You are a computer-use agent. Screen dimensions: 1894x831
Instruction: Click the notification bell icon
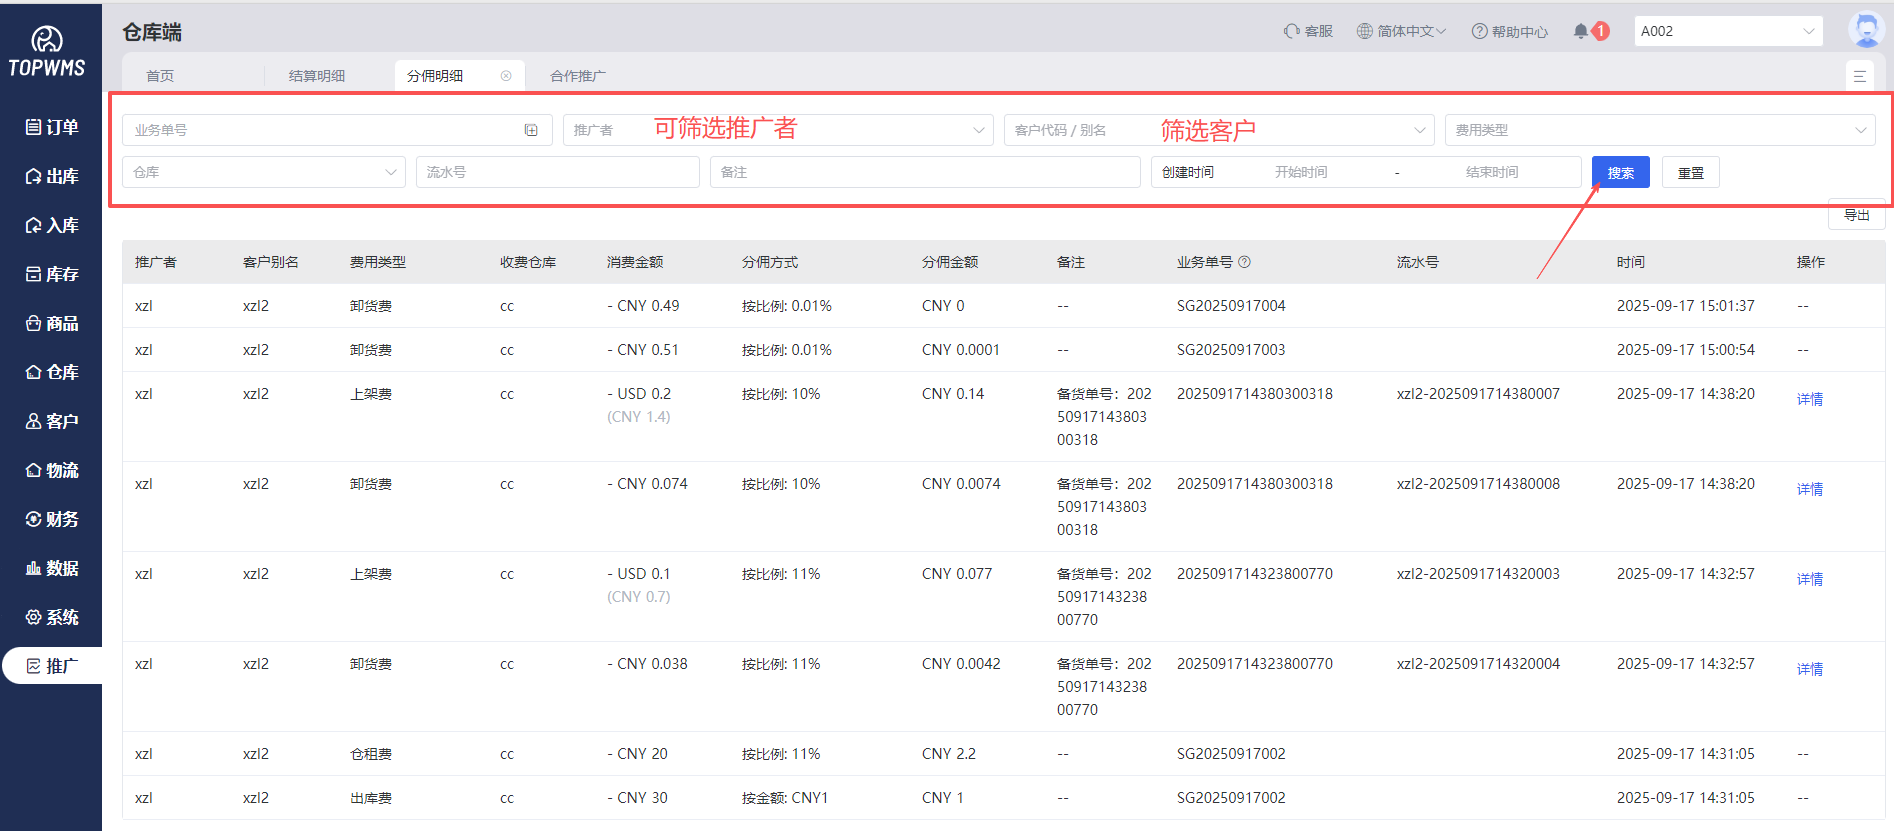click(x=1581, y=31)
